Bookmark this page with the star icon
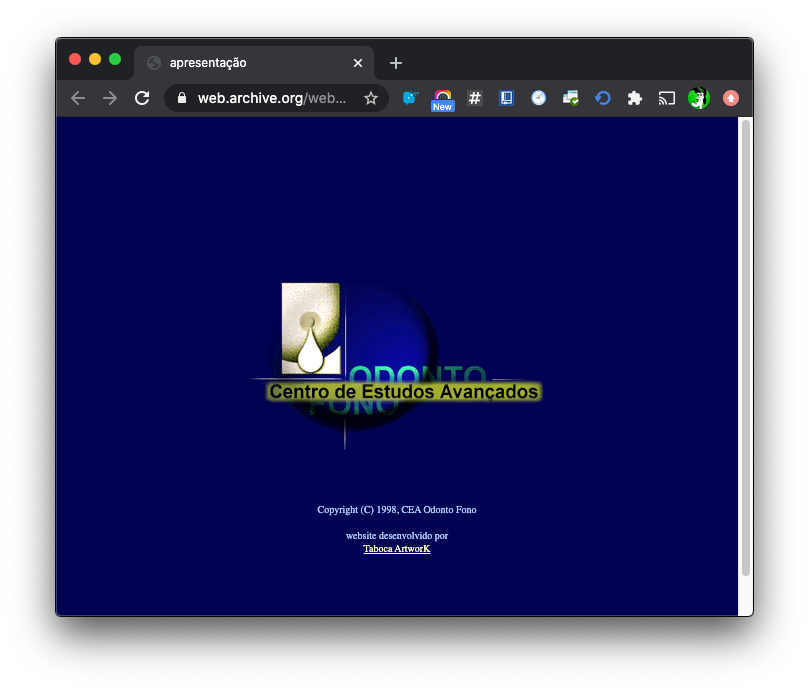This screenshot has height=690, width=809. click(371, 98)
